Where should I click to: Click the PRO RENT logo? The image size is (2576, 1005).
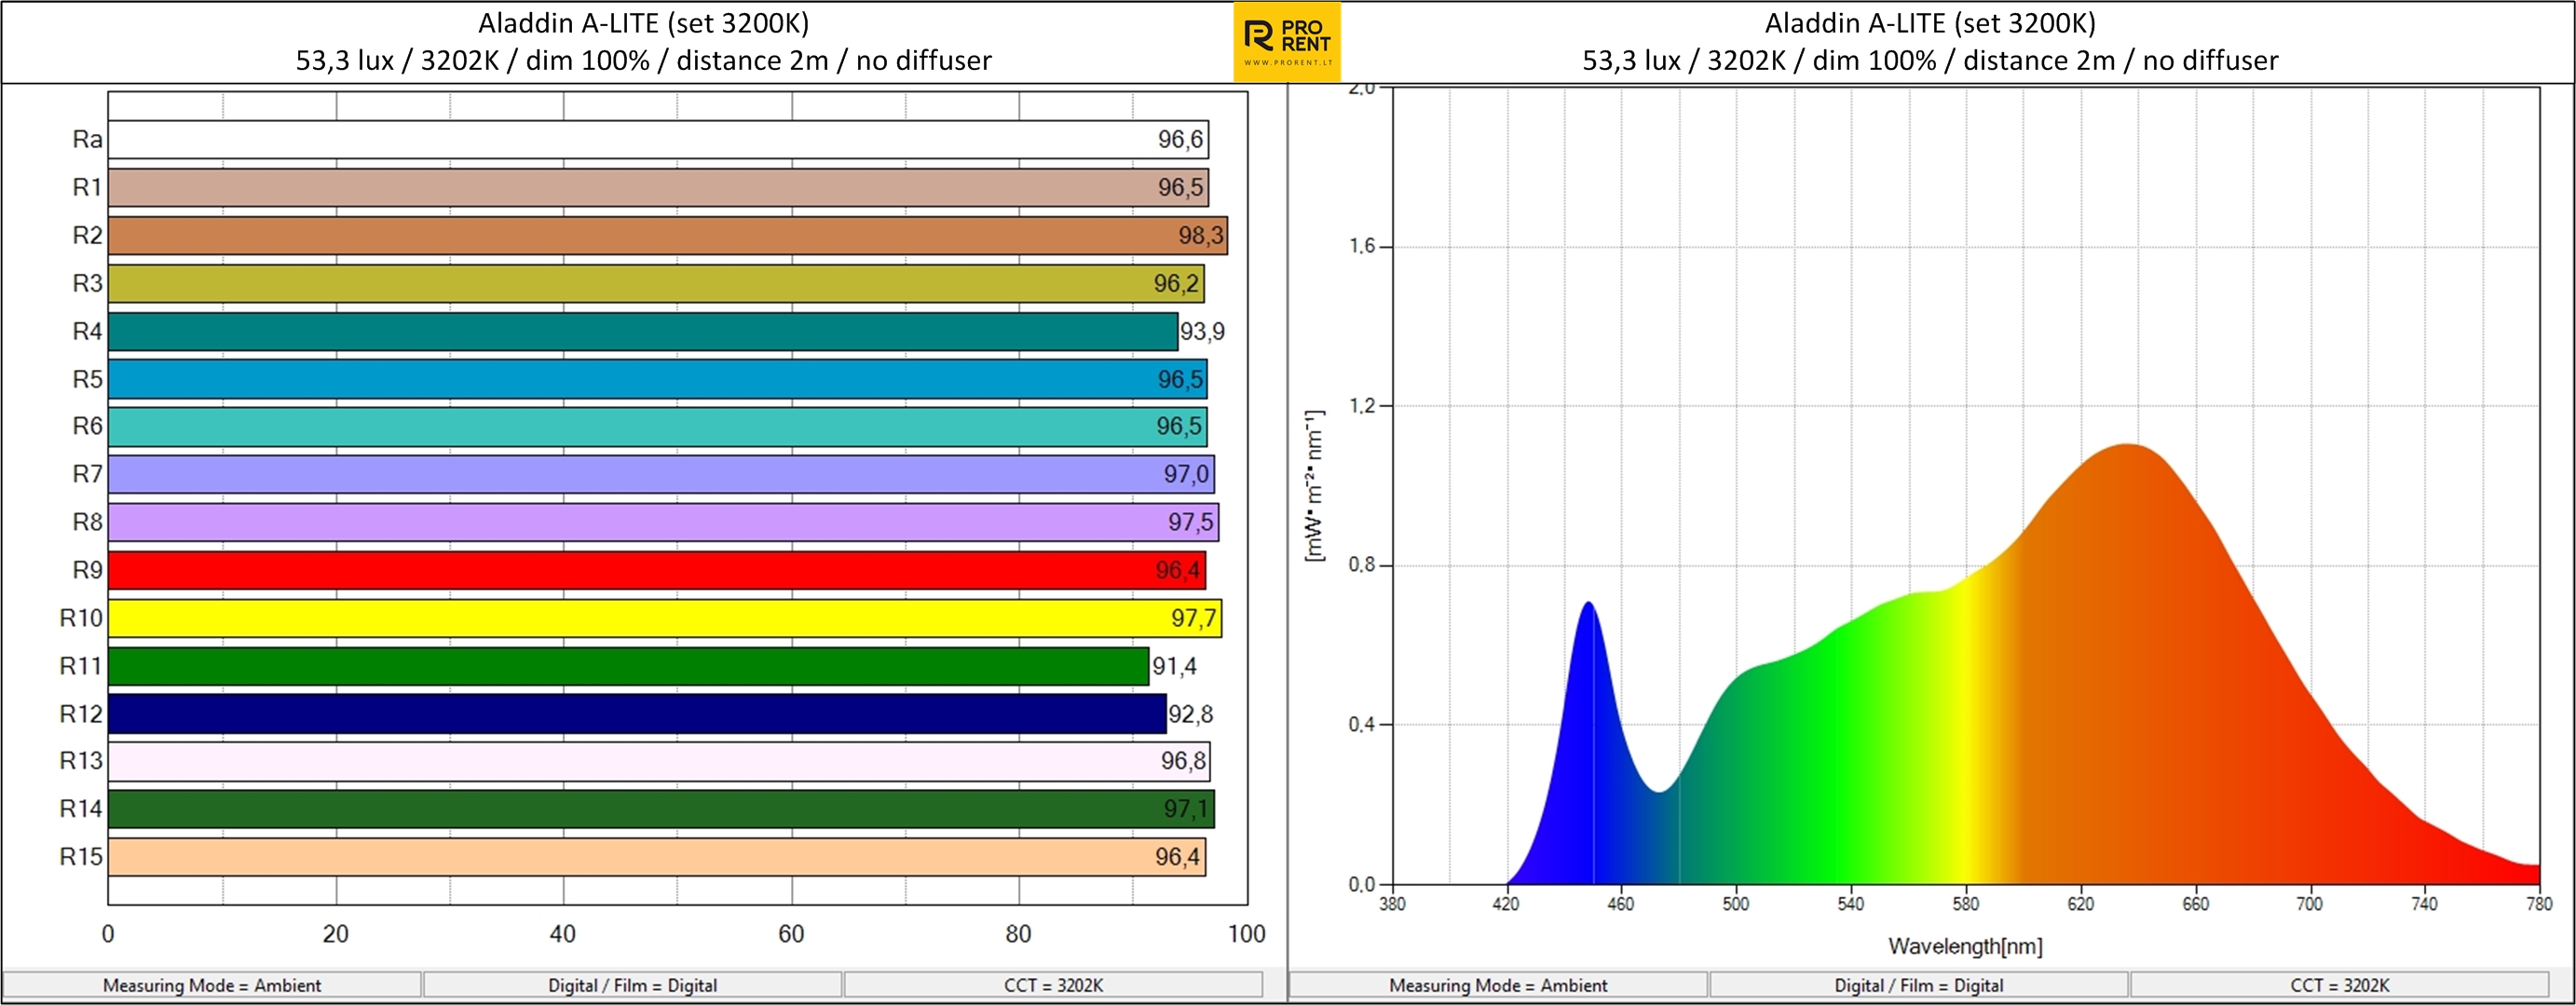tap(1287, 42)
